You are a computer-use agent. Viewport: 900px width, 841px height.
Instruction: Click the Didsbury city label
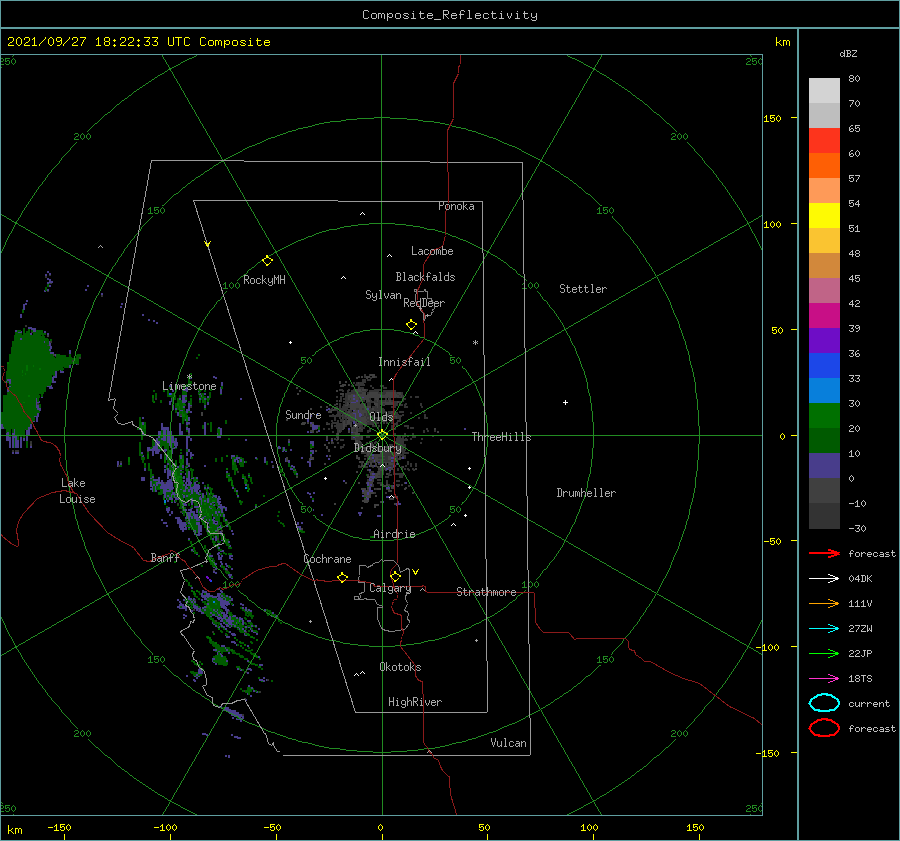coord(378,448)
